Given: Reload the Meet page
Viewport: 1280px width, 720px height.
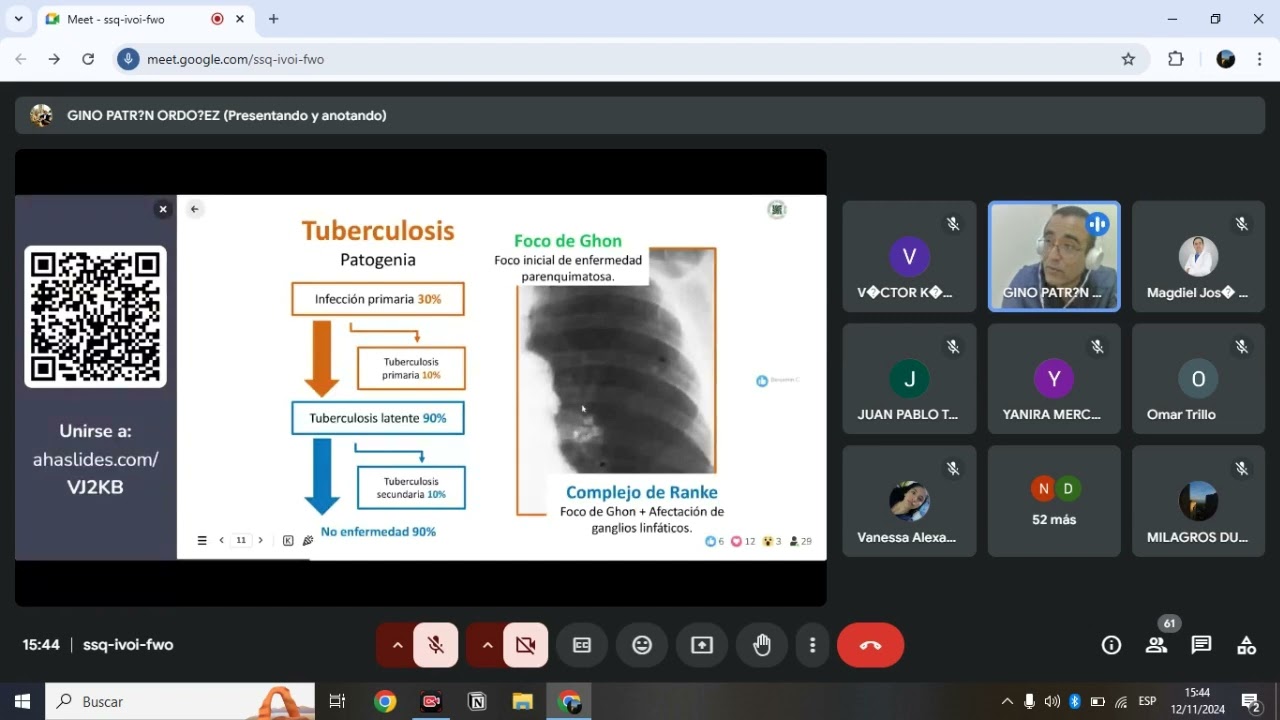Looking at the screenshot, I should (x=88, y=59).
